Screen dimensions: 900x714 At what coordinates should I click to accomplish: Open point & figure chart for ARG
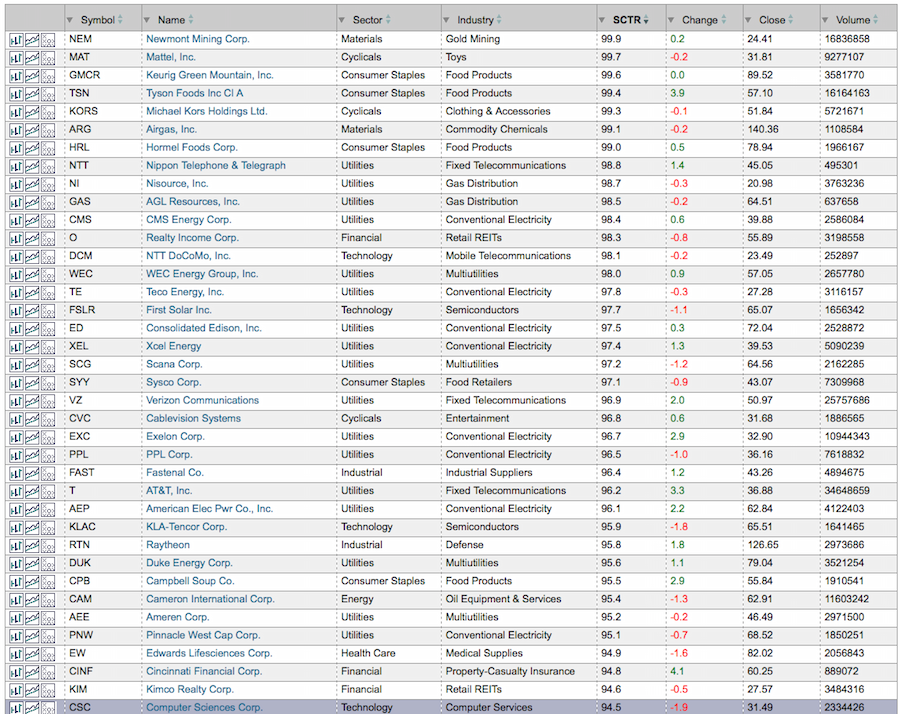tap(48, 130)
